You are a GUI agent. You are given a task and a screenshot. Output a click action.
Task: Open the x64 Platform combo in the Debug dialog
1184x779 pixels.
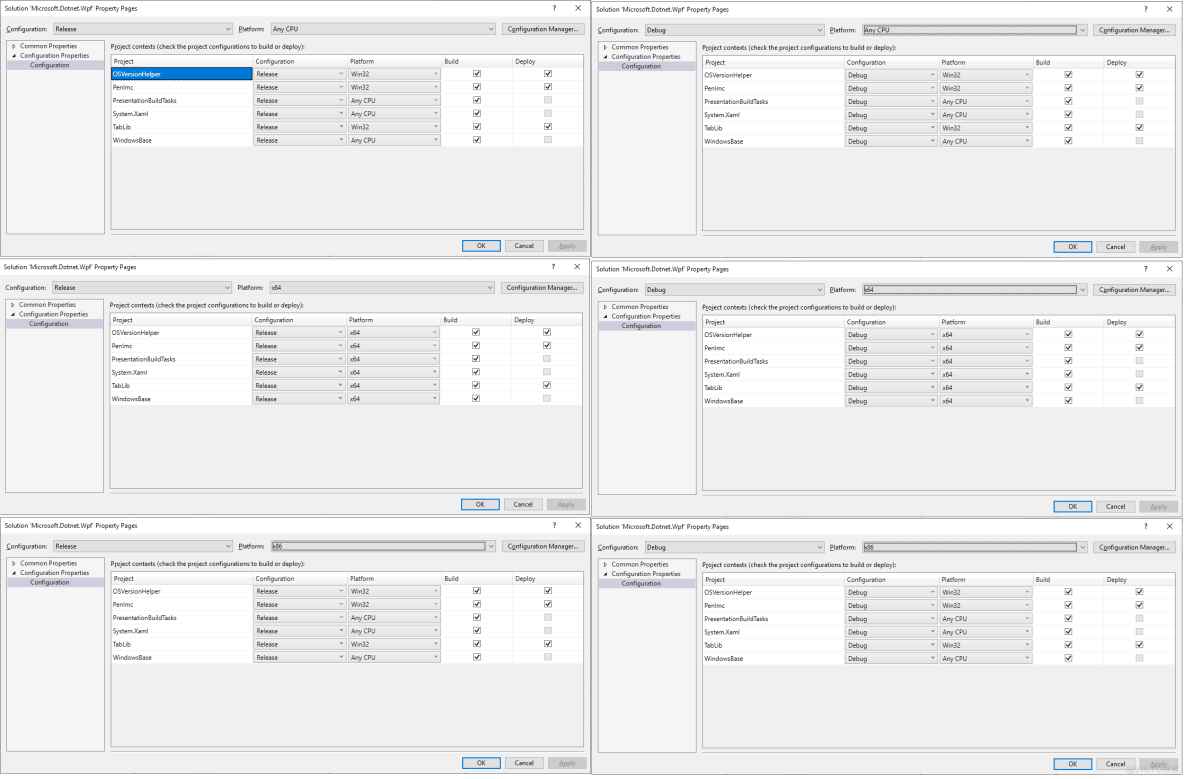(x=970, y=289)
